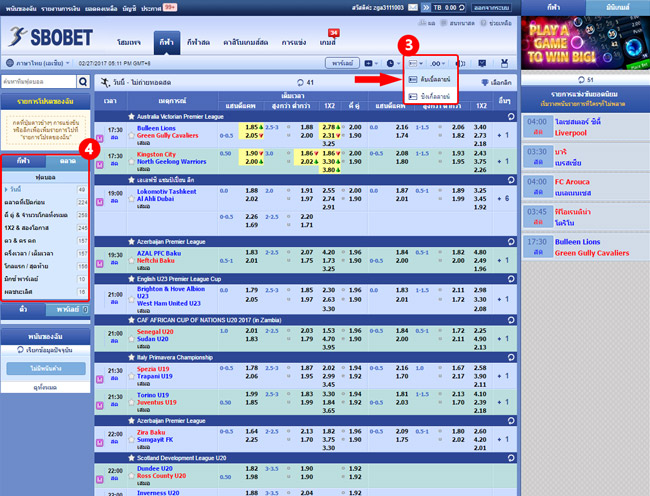The image size is (650, 496).
Task: Click the sound speaker icon in toolbar
Action: point(461,63)
